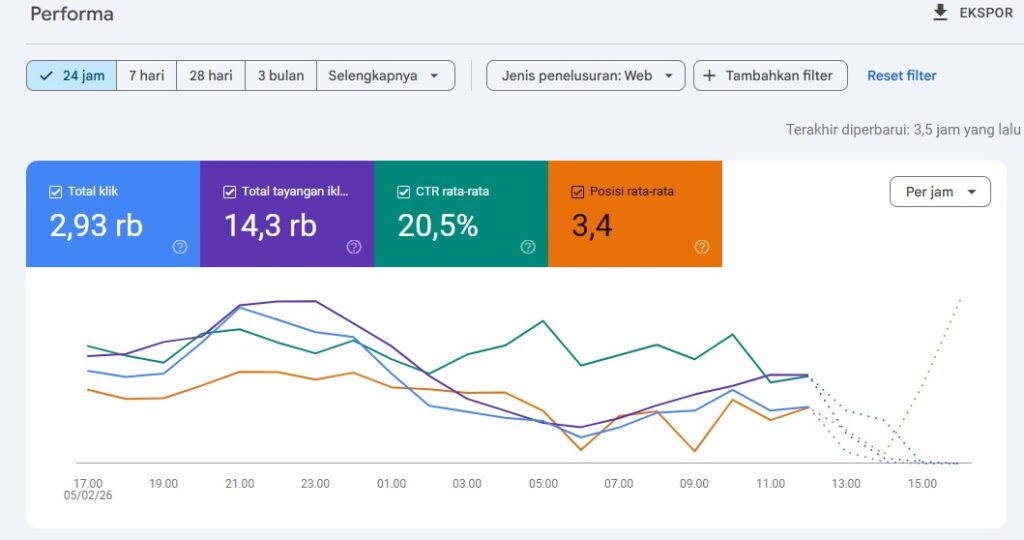Open the help icon on Total tayangan card
Image resolution: width=1024 pixels, height=540 pixels.
pyautogui.click(x=354, y=247)
